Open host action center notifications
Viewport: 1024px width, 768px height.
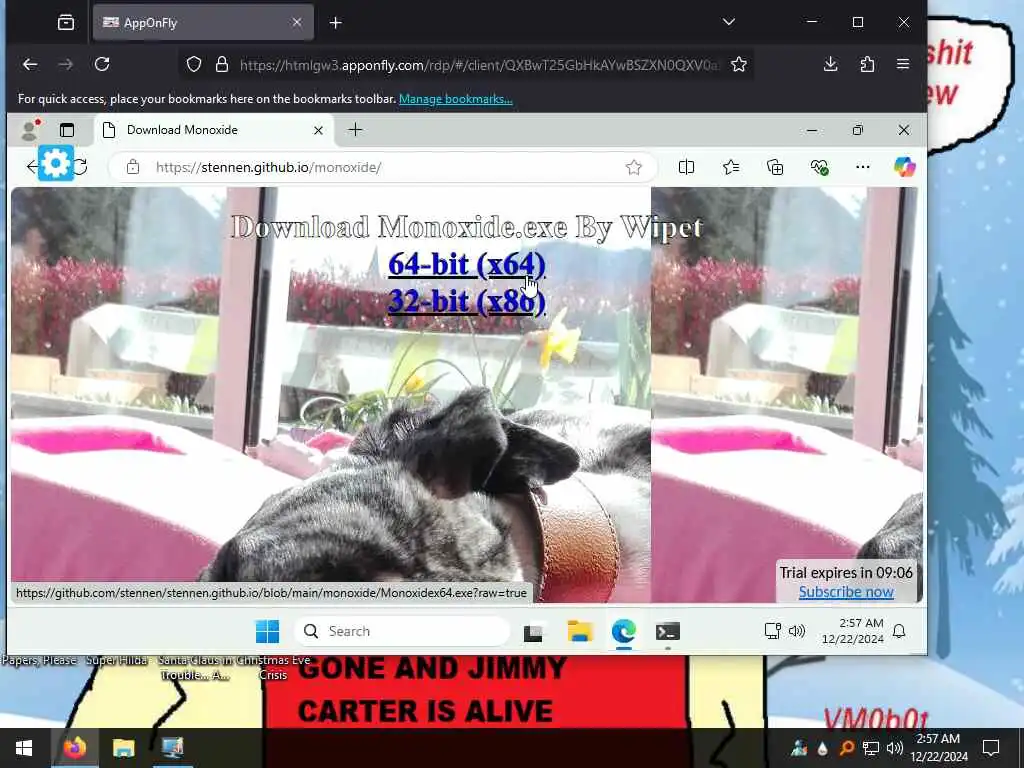click(991, 748)
